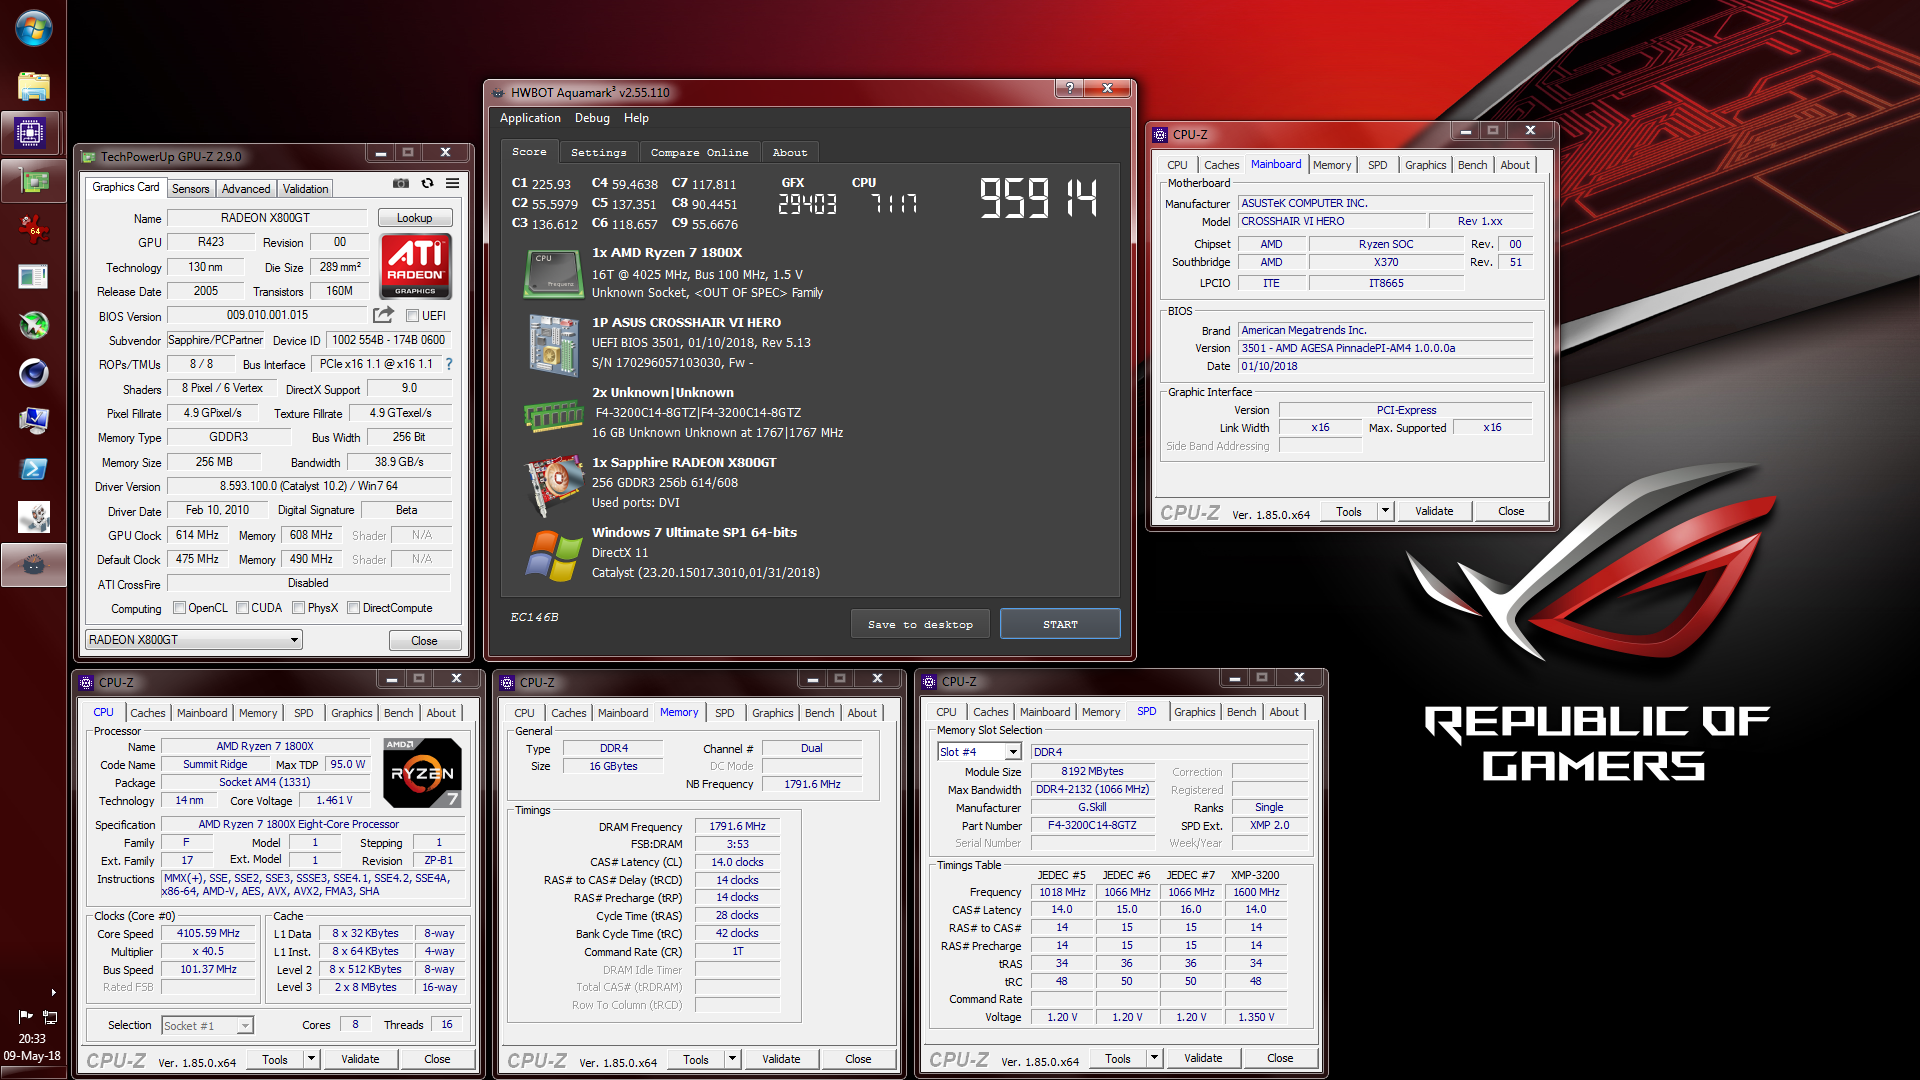Viewport: 1920px width, 1080px height.
Task: Expand Tools arrow in CPU-Z CPU window
Action: coord(311,1059)
